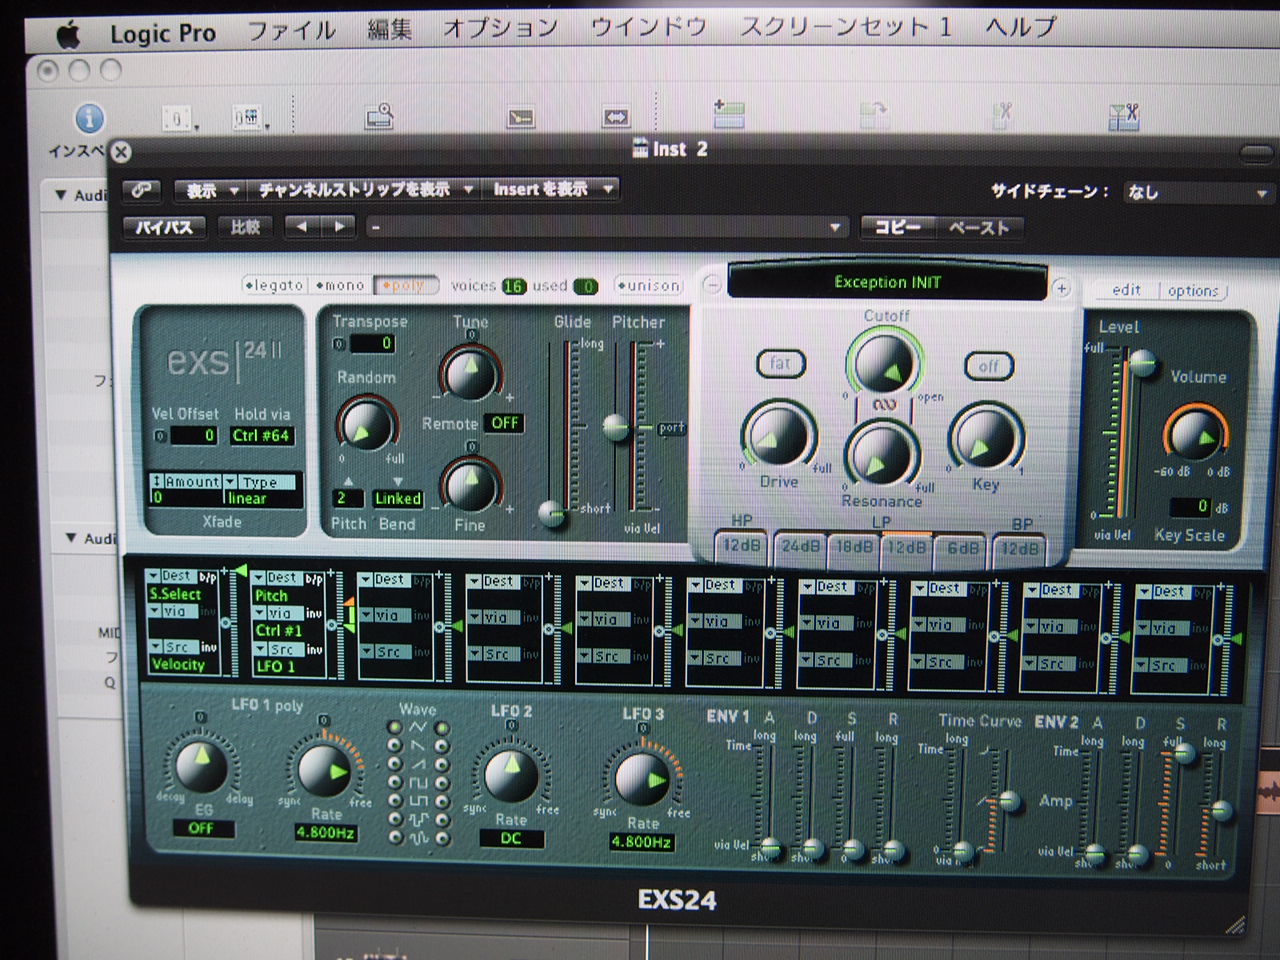This screenshot has width=1280, height=960.
Task: Click the Random pitch knob
Action: pyautogui.click(x=366, y=423)
